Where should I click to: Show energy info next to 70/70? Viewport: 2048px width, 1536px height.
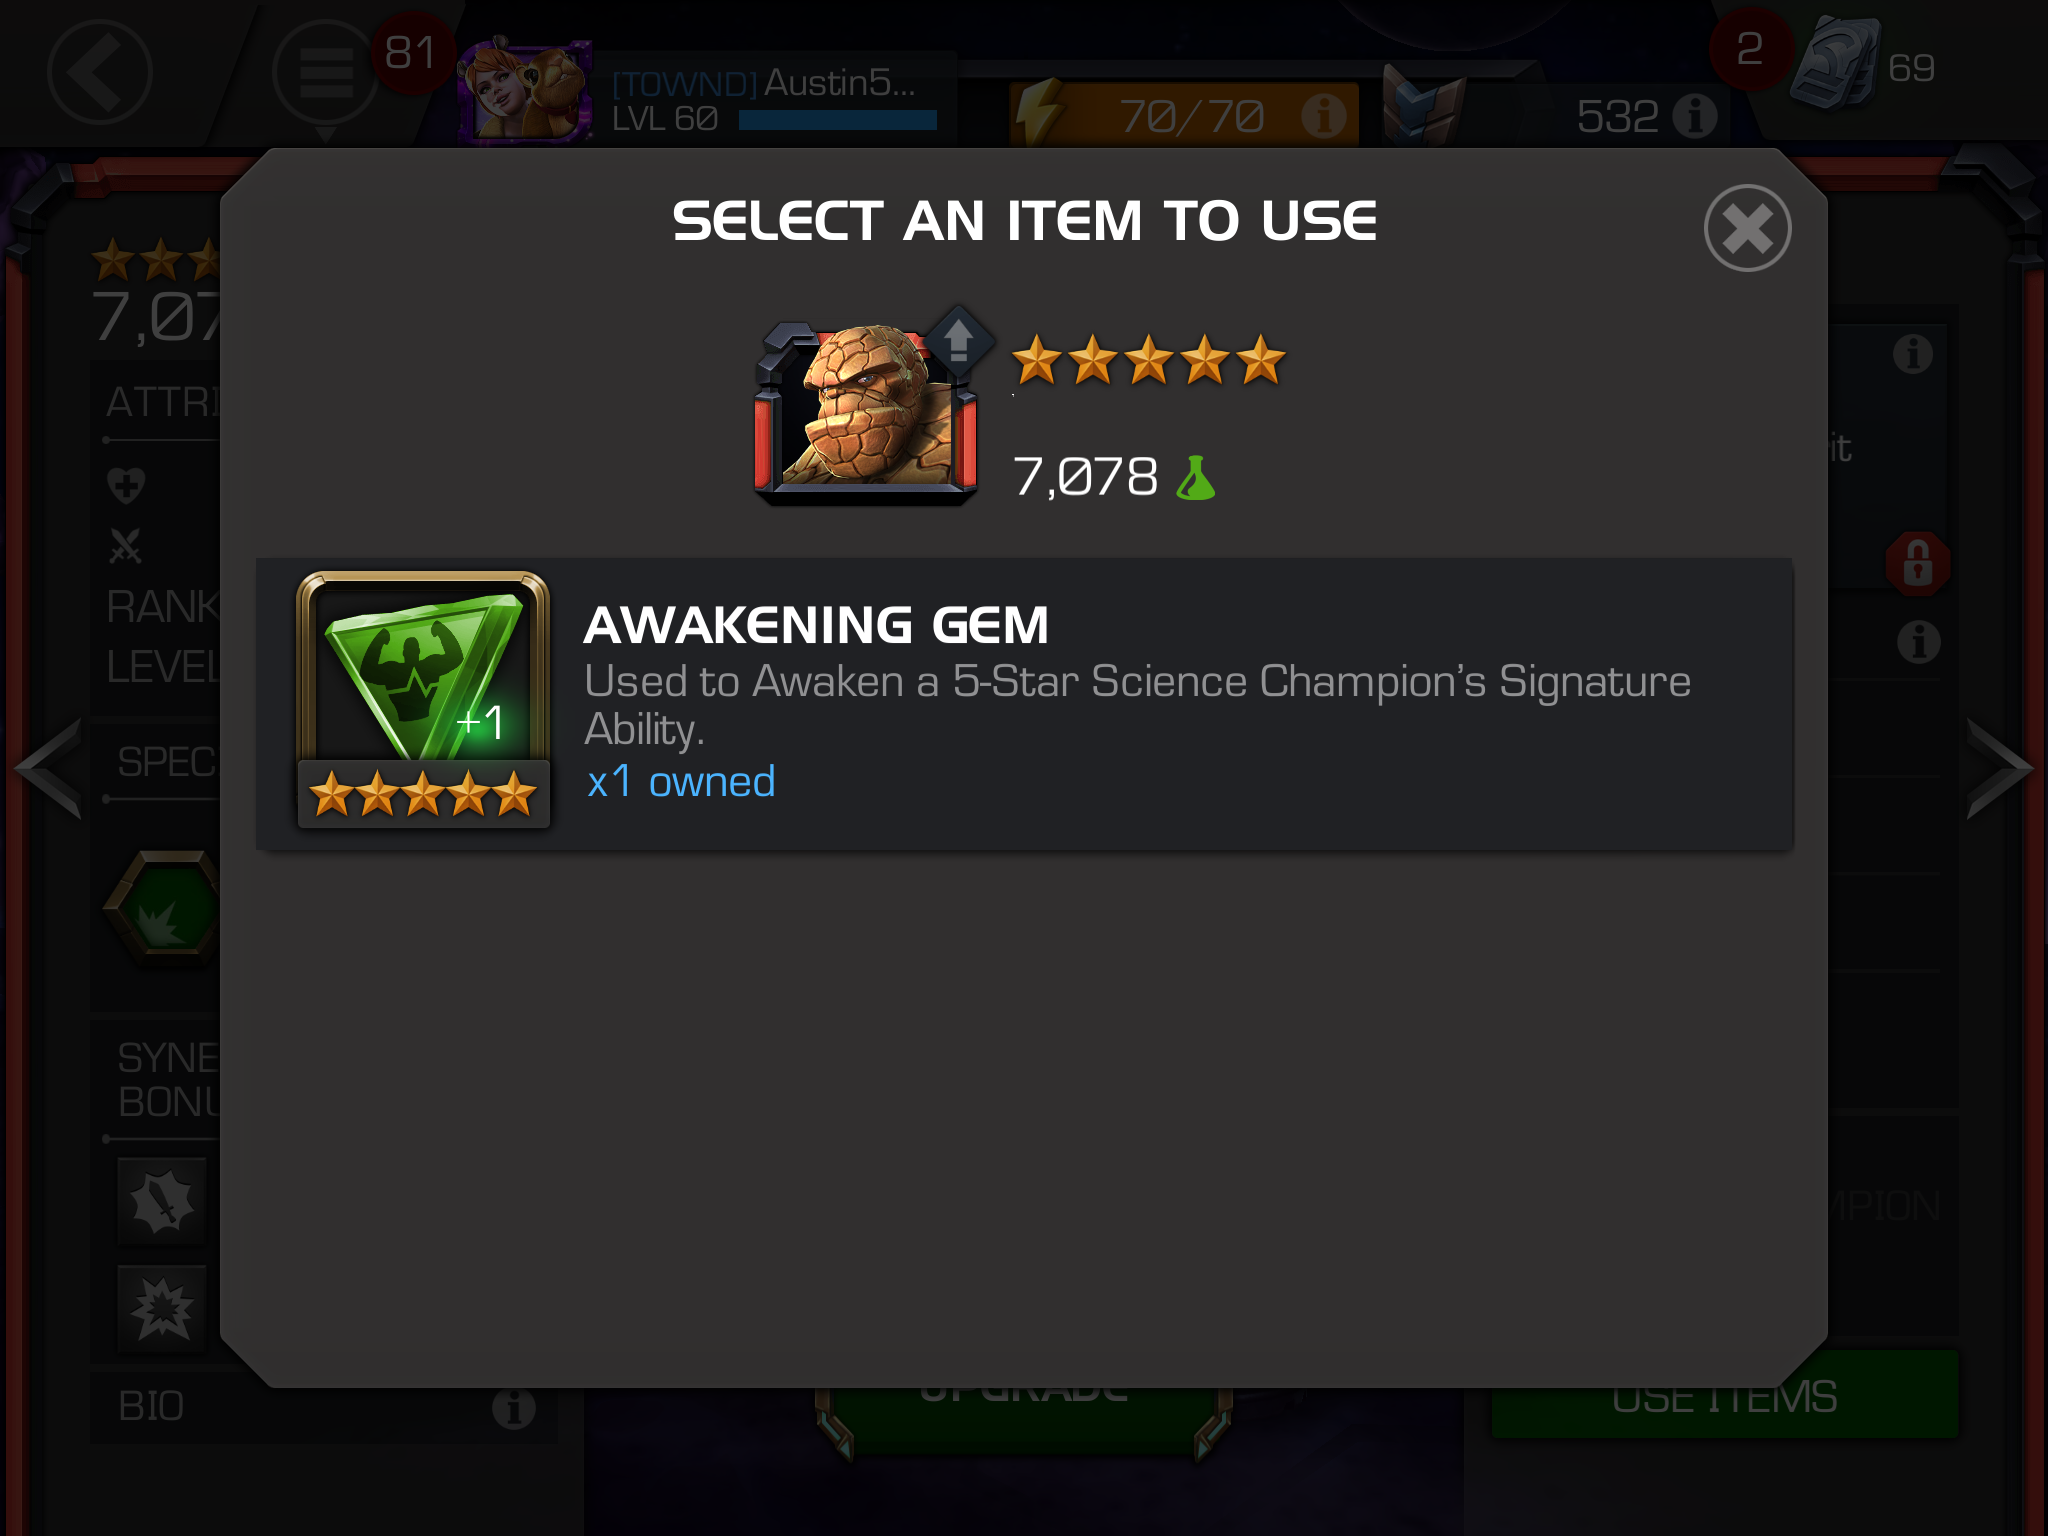coord(1322,116)
